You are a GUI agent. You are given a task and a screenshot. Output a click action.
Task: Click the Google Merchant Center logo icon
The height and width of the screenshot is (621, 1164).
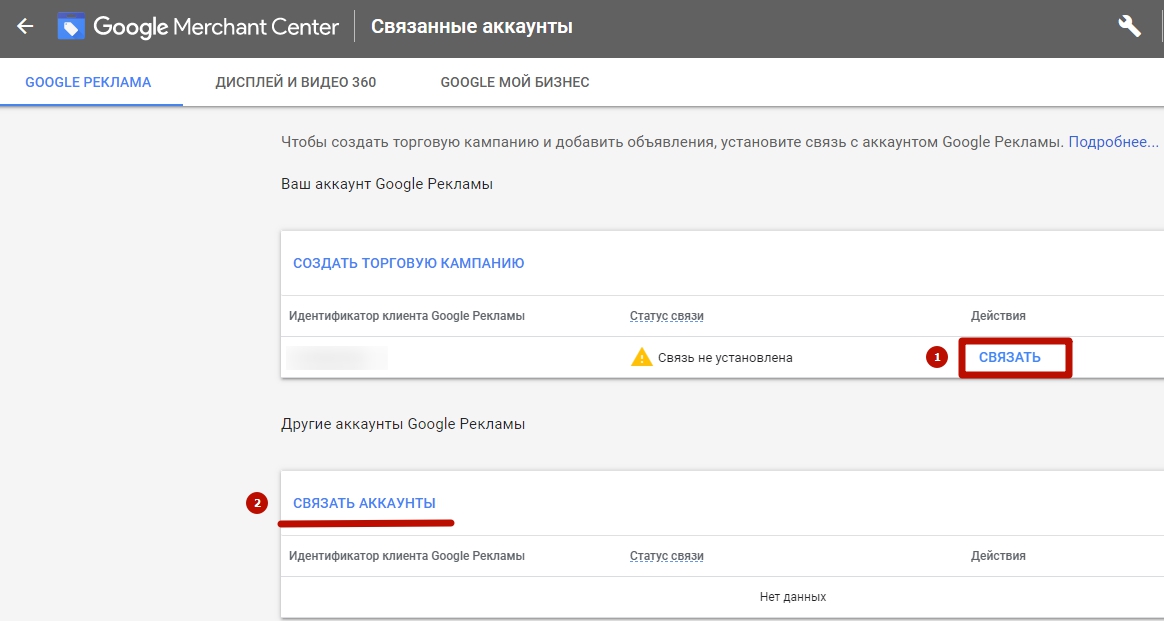coord(71,27)
